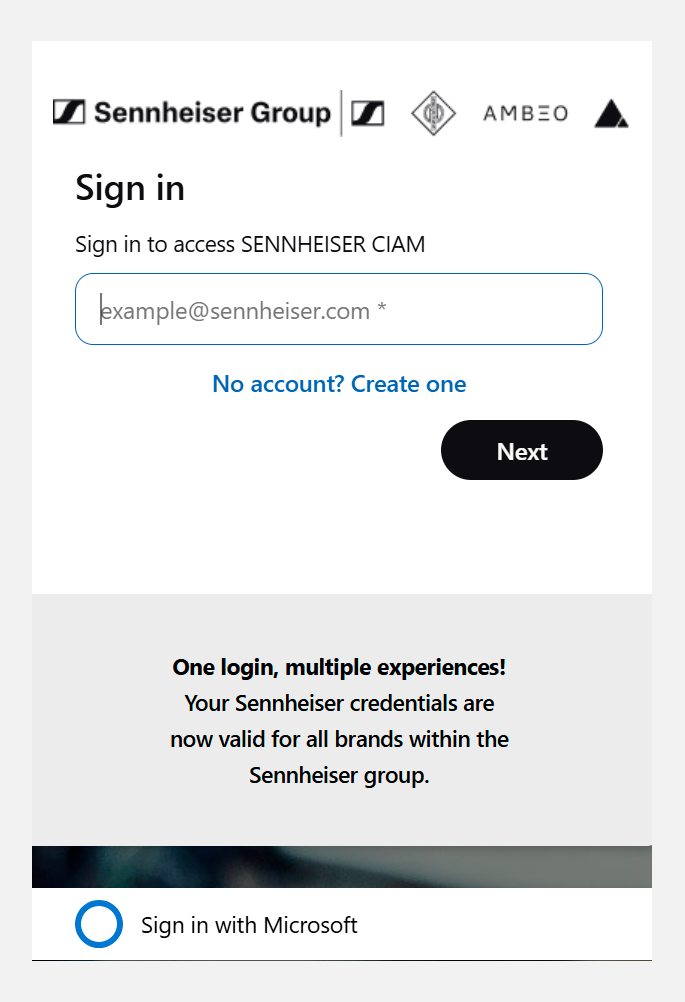
Task: Open the No account? Create one link
Action: pos(339,384)
